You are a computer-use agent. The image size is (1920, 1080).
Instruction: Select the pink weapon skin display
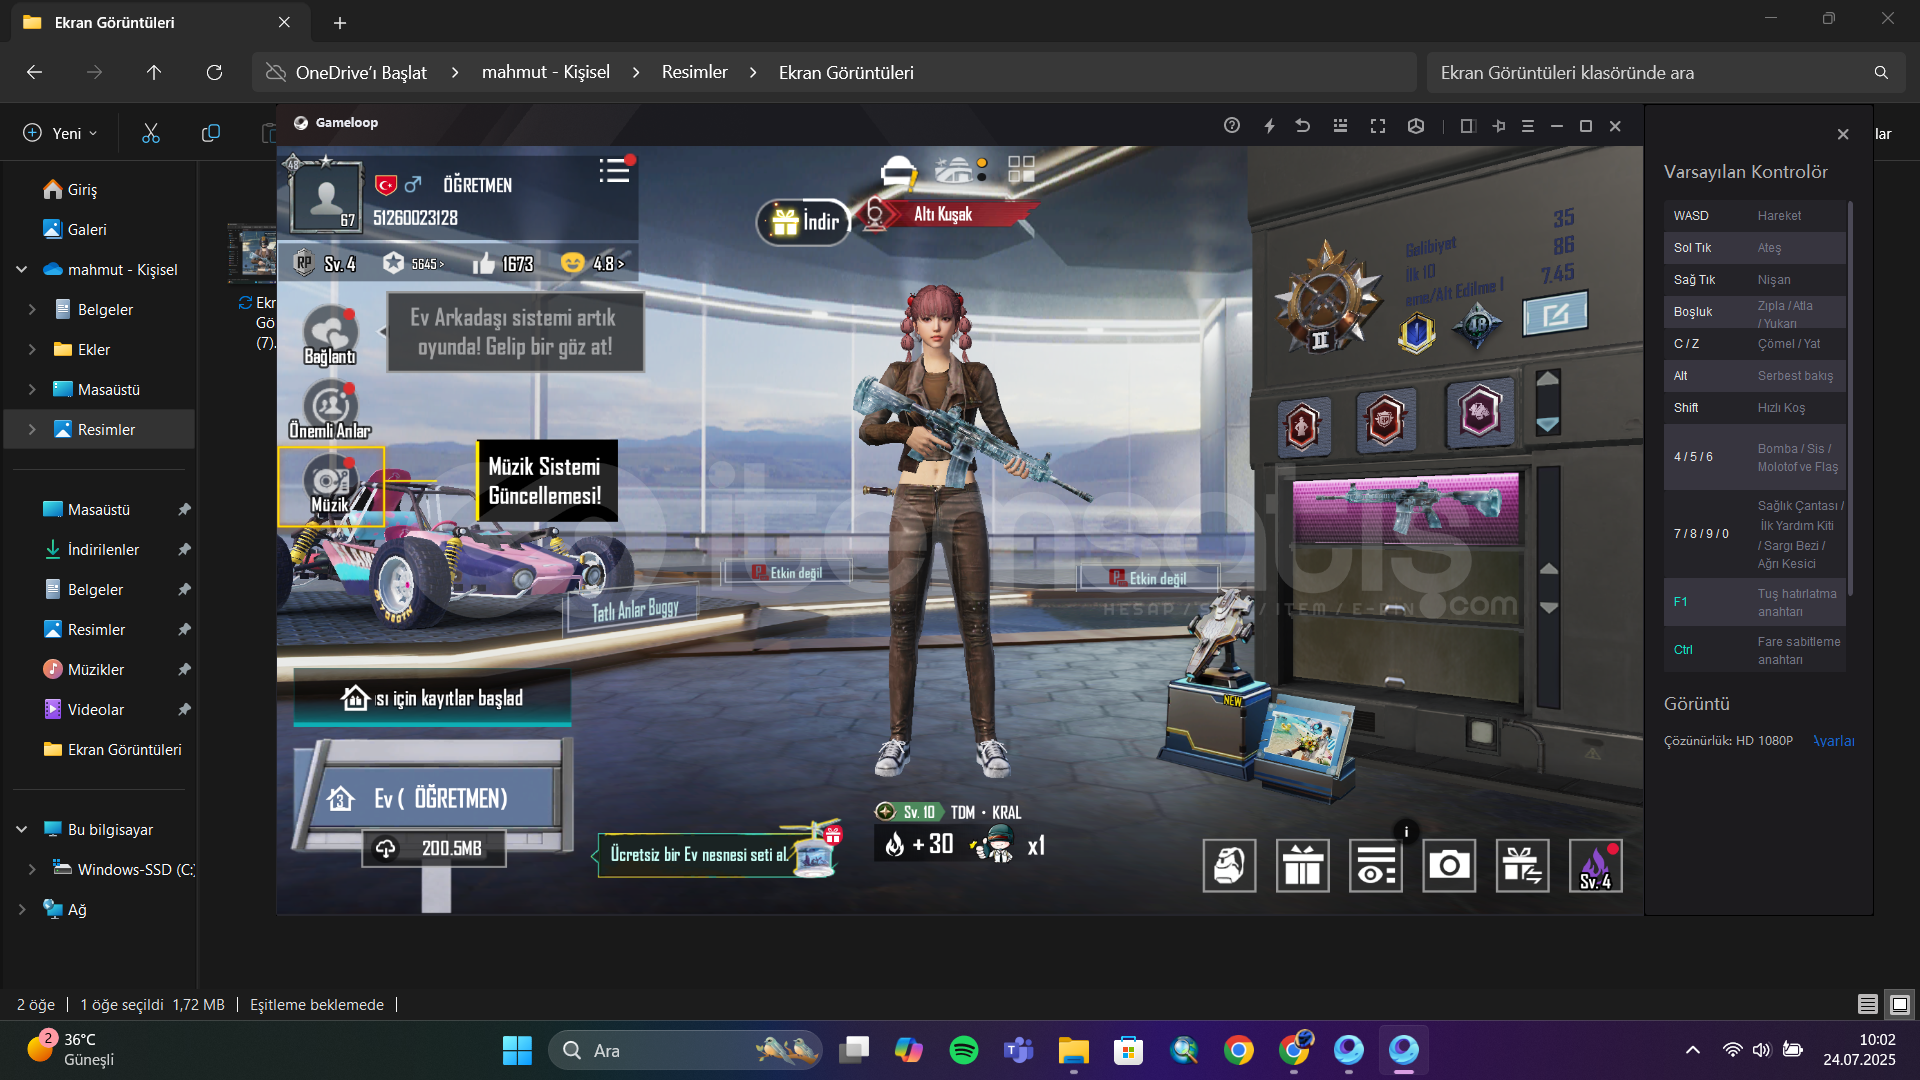pyautogui.click(x=1405, y=510)
